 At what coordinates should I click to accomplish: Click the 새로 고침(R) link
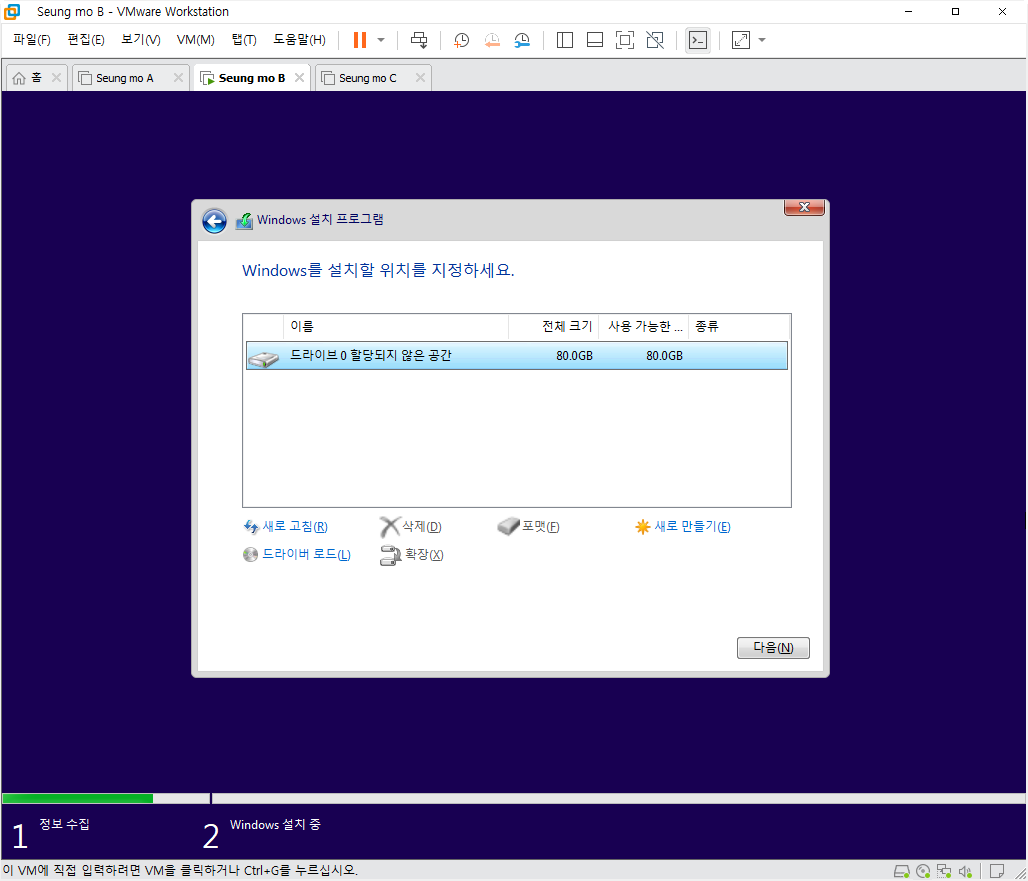pyautogui.click(x=286, y=526)
